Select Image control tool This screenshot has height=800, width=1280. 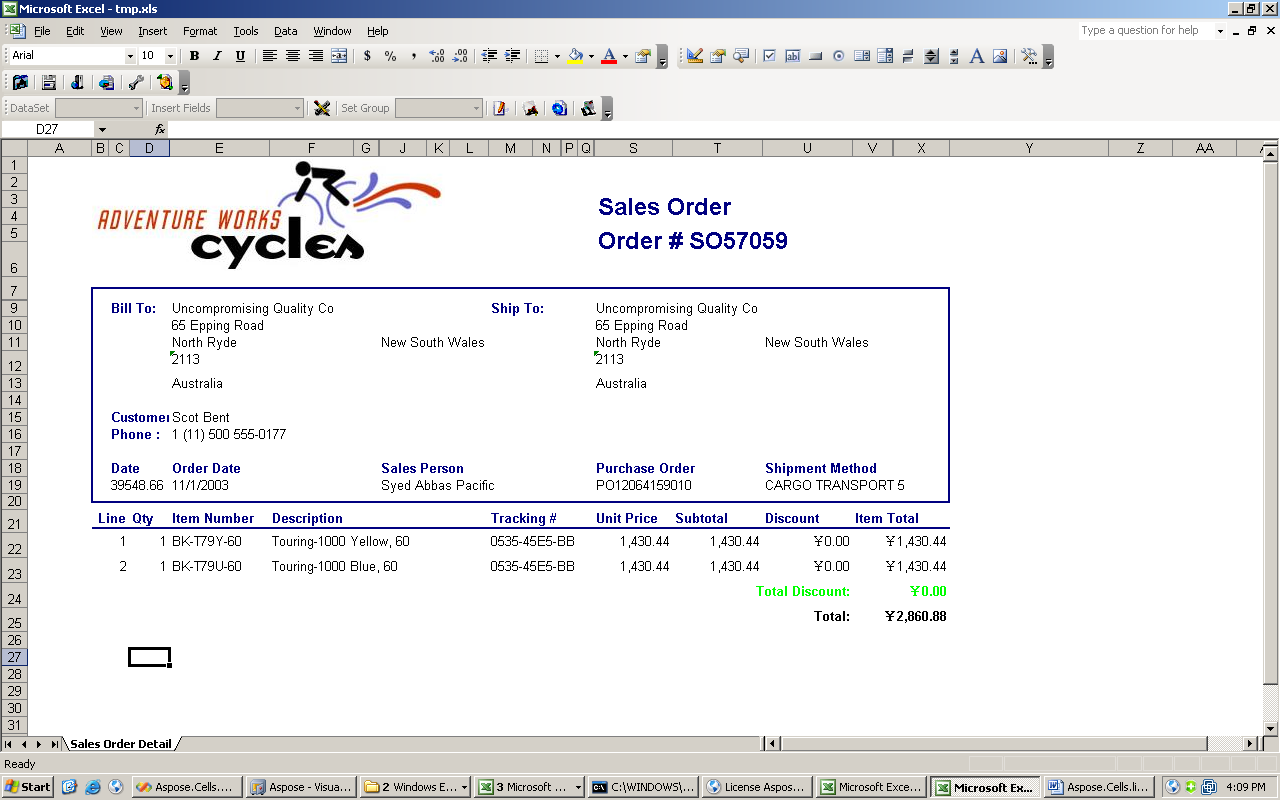(1000, 56)
